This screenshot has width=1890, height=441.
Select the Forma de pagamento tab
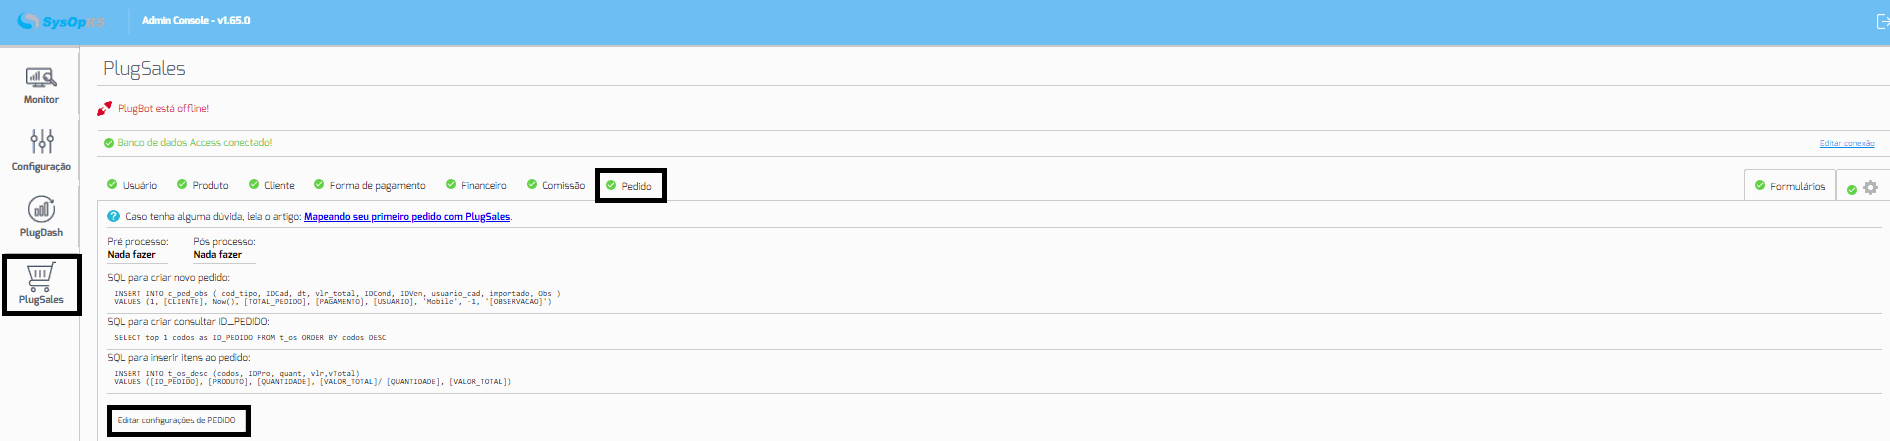tap(369, 185)
